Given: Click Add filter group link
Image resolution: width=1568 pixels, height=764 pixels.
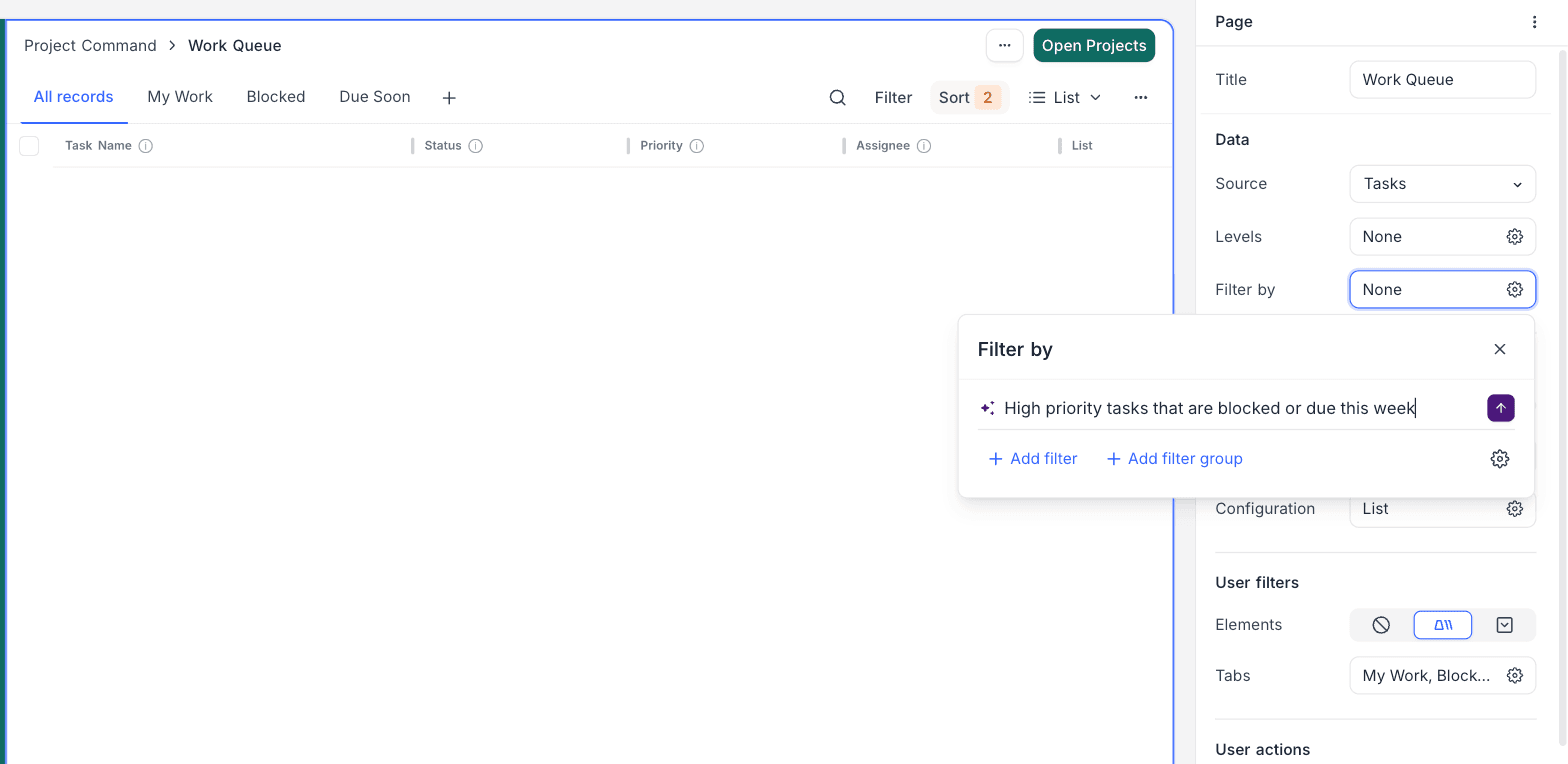Looking at the screenshot, I should point(1174,459).
